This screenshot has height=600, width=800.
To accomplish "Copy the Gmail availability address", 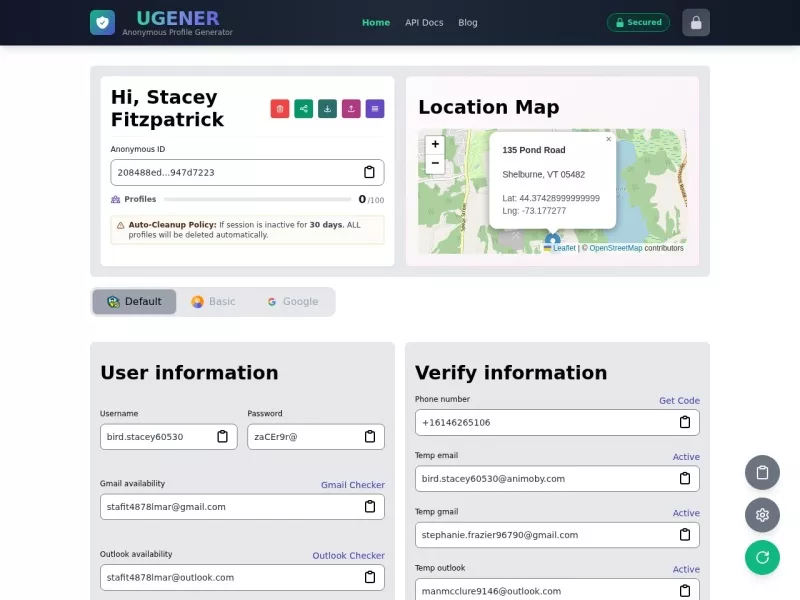I will [370, 507].
